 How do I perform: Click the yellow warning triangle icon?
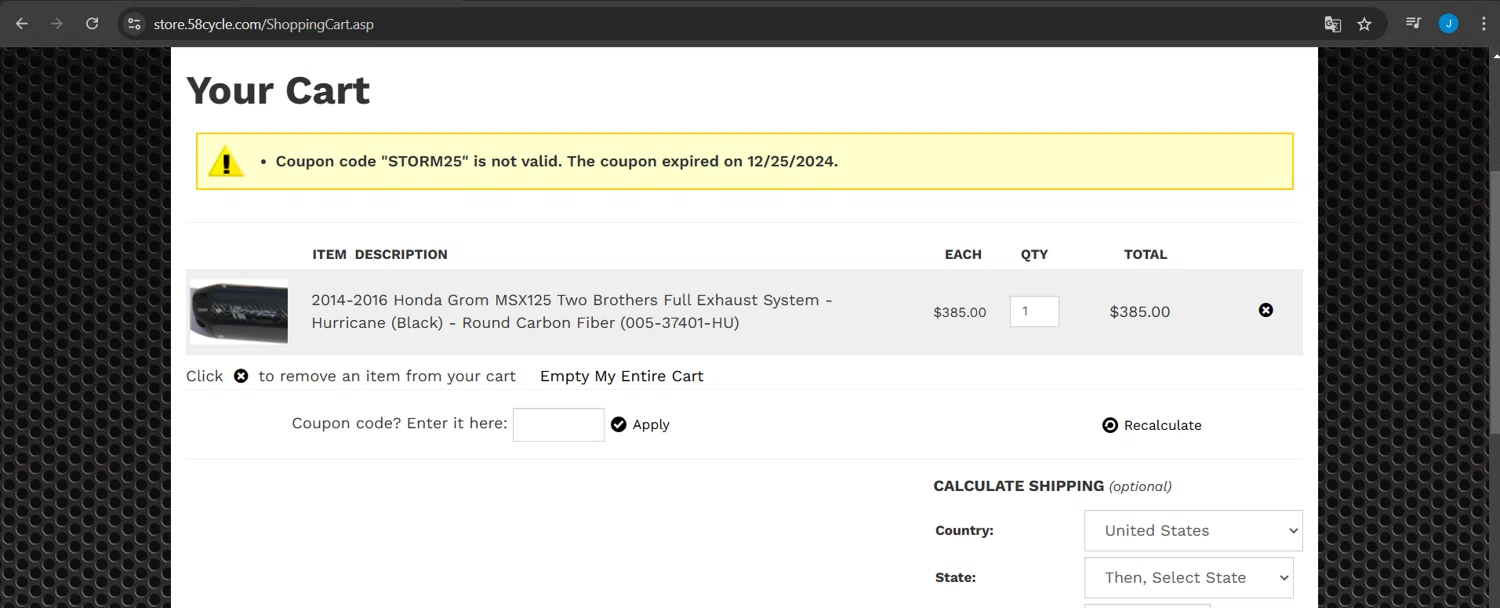226,161
